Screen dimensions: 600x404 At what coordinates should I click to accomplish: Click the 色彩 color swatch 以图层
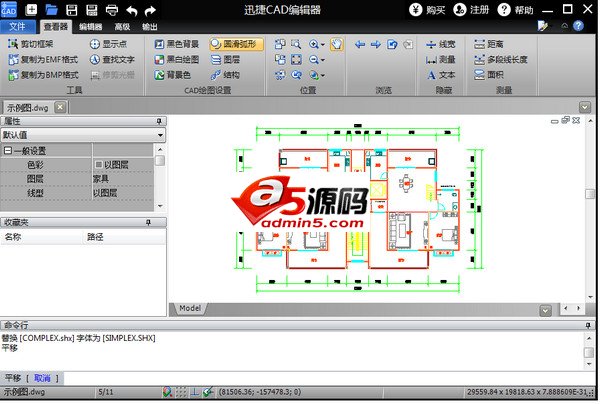(120, 164)
